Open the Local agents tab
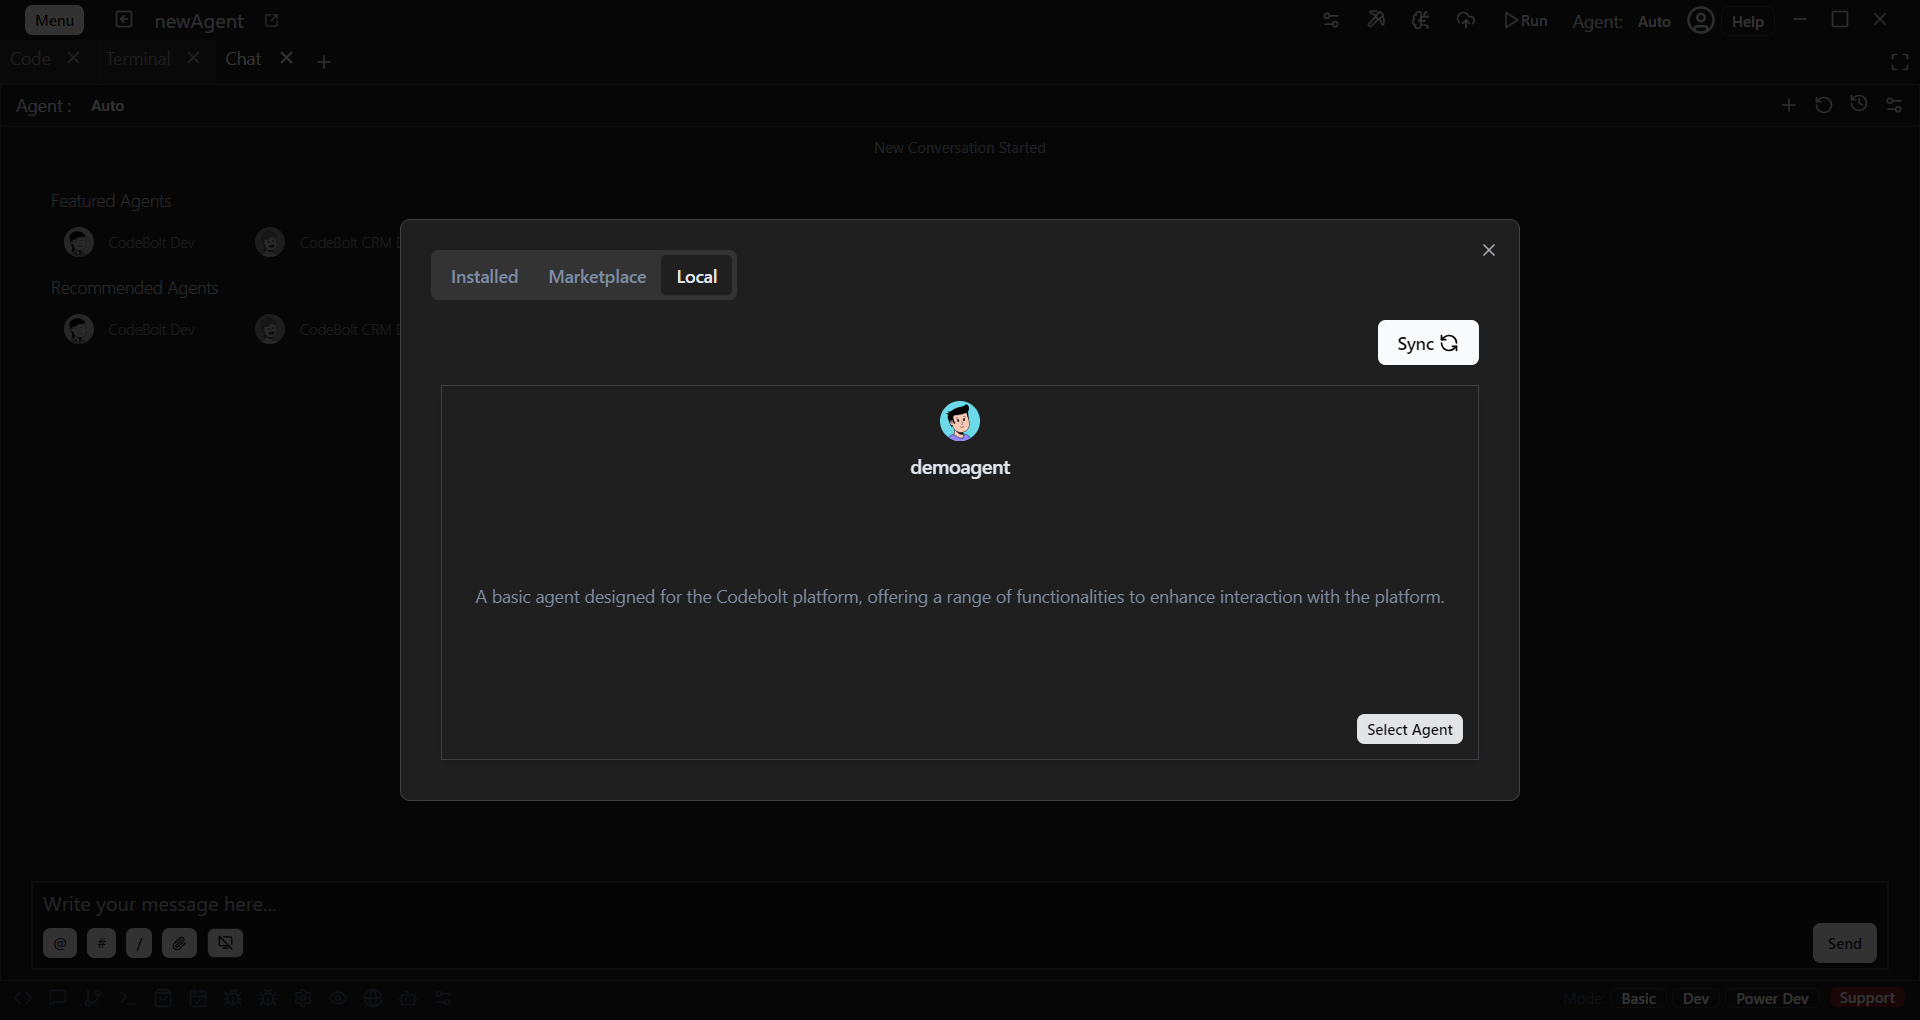Screen dimensions: 1920x1020 (x=697, y=276)
